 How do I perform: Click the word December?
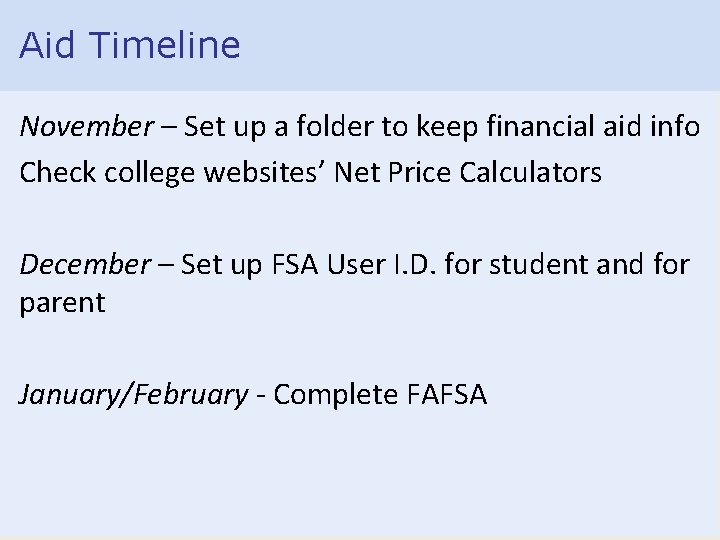[84, 265]
